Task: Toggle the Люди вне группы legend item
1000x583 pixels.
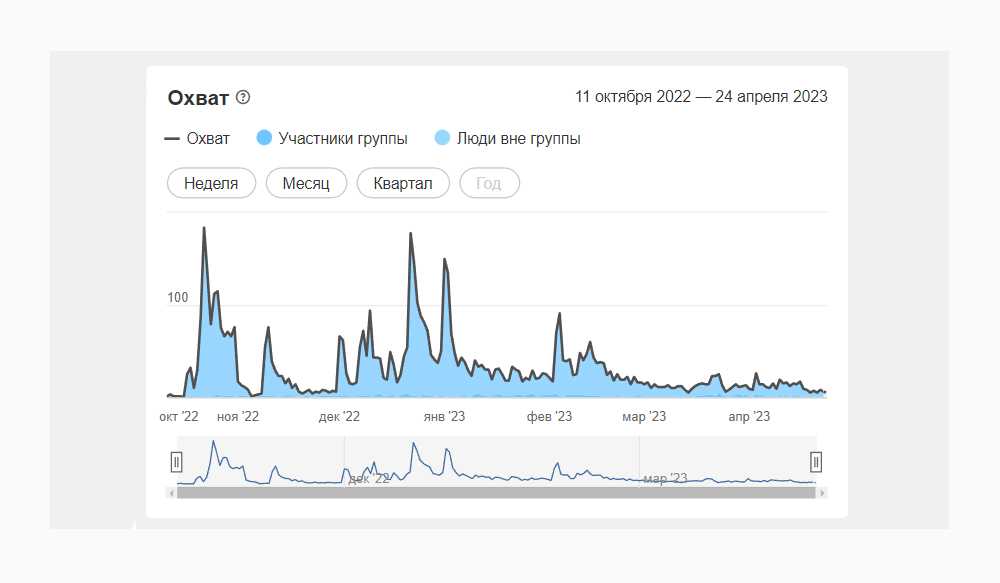Action: 507,139
